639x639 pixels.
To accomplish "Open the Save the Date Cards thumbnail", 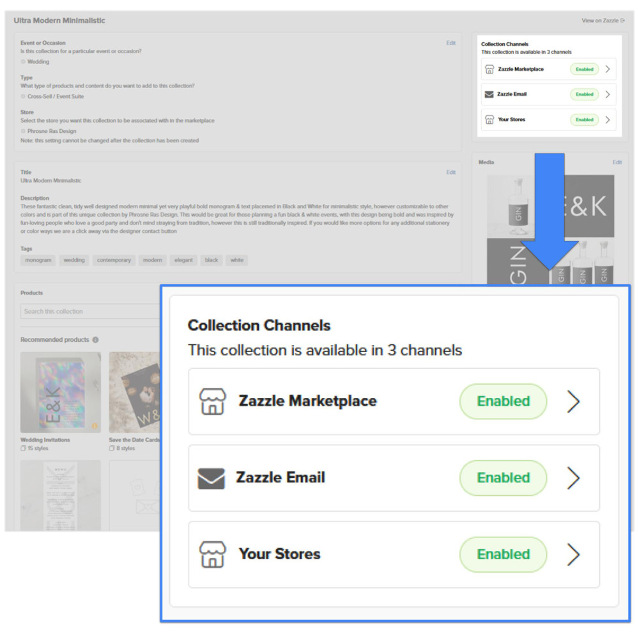I will (135, 392).
